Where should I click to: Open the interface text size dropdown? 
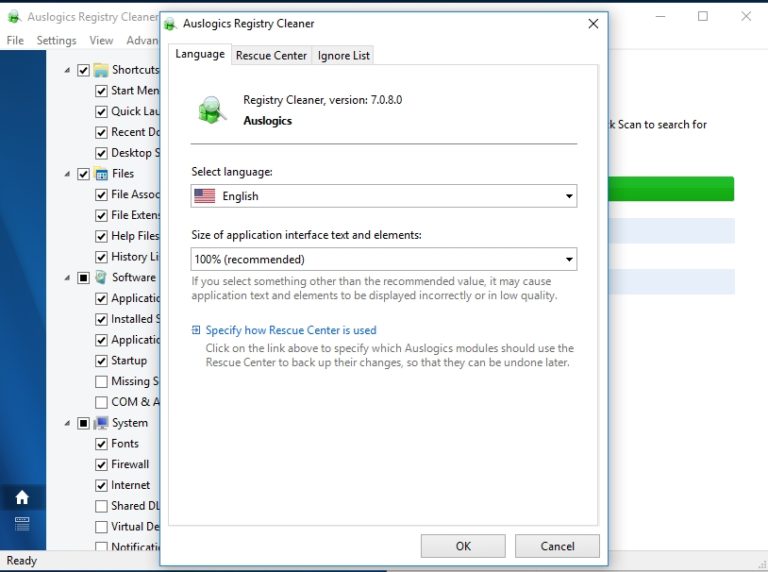[x=384, y=259]
